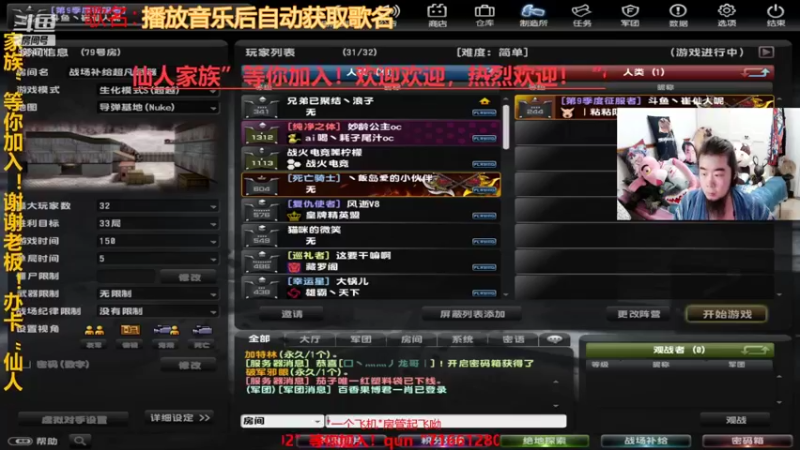This screenshot has height=450, width=800.
Task: Click 修改 button in corpse limit row
Action: coord(189,277)
